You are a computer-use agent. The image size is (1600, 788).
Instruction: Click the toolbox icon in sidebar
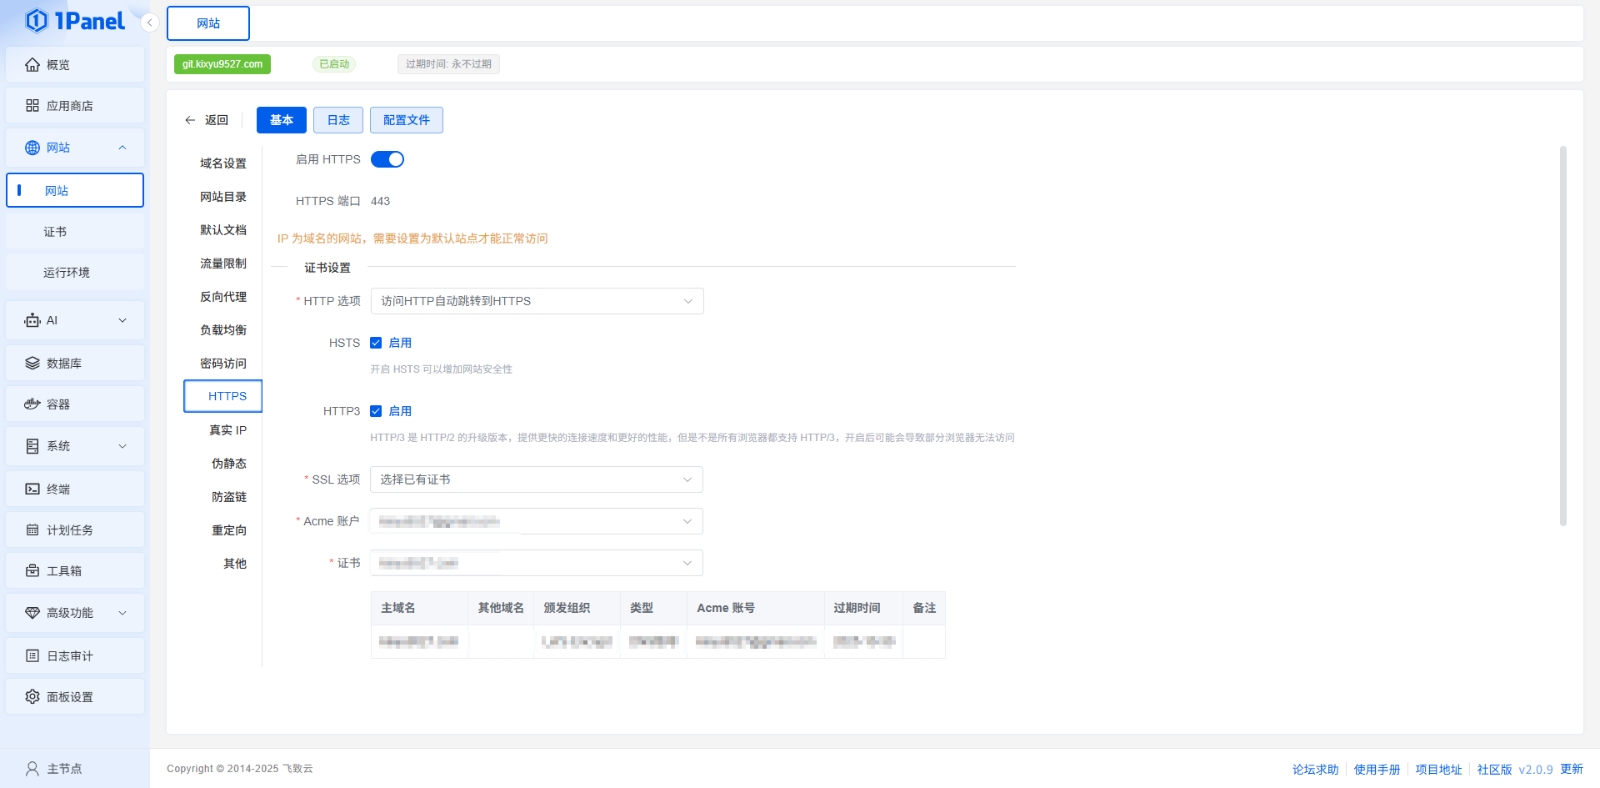(x=32, y=571)
